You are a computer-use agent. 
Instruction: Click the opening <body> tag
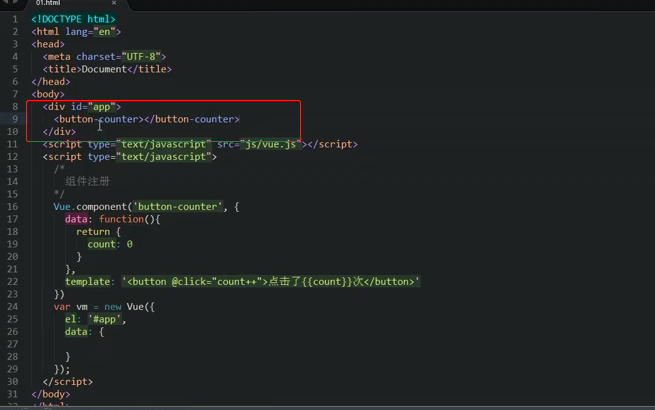pyautogui.click(x=48, y=94)
